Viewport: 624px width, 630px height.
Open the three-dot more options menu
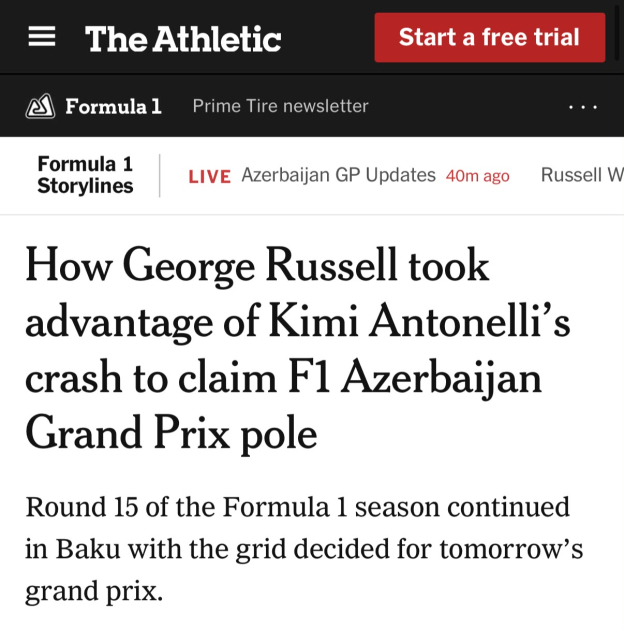pos(583,107)
